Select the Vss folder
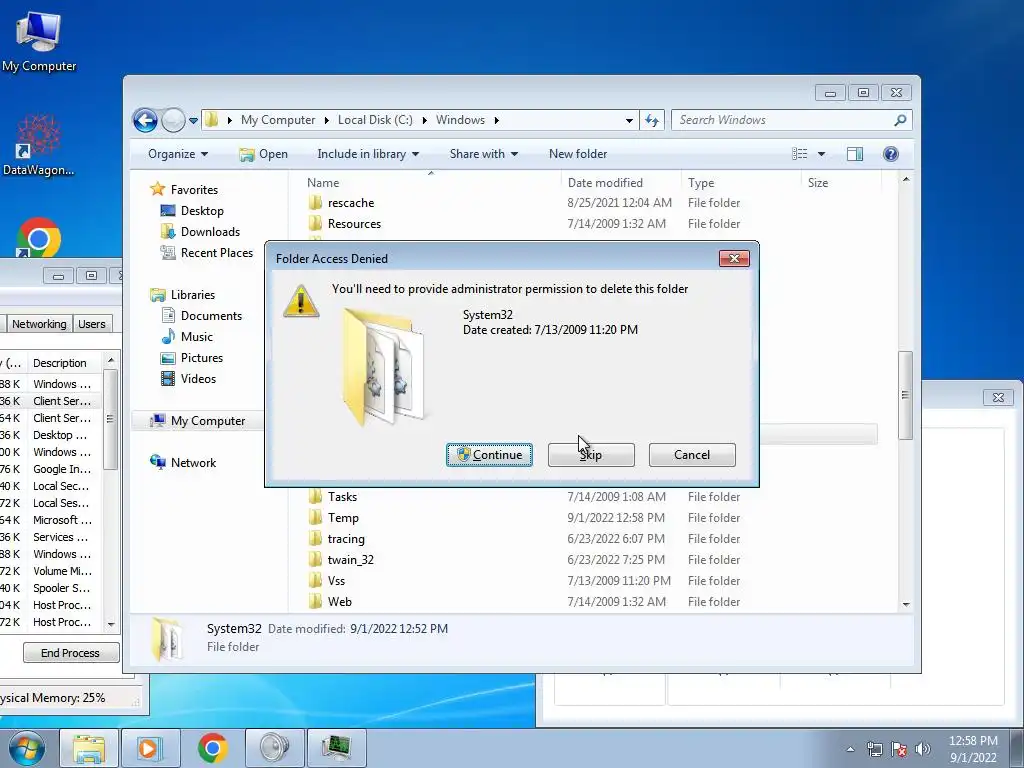Viewport: 1024px width, 768px height. (x=336, y=581)
